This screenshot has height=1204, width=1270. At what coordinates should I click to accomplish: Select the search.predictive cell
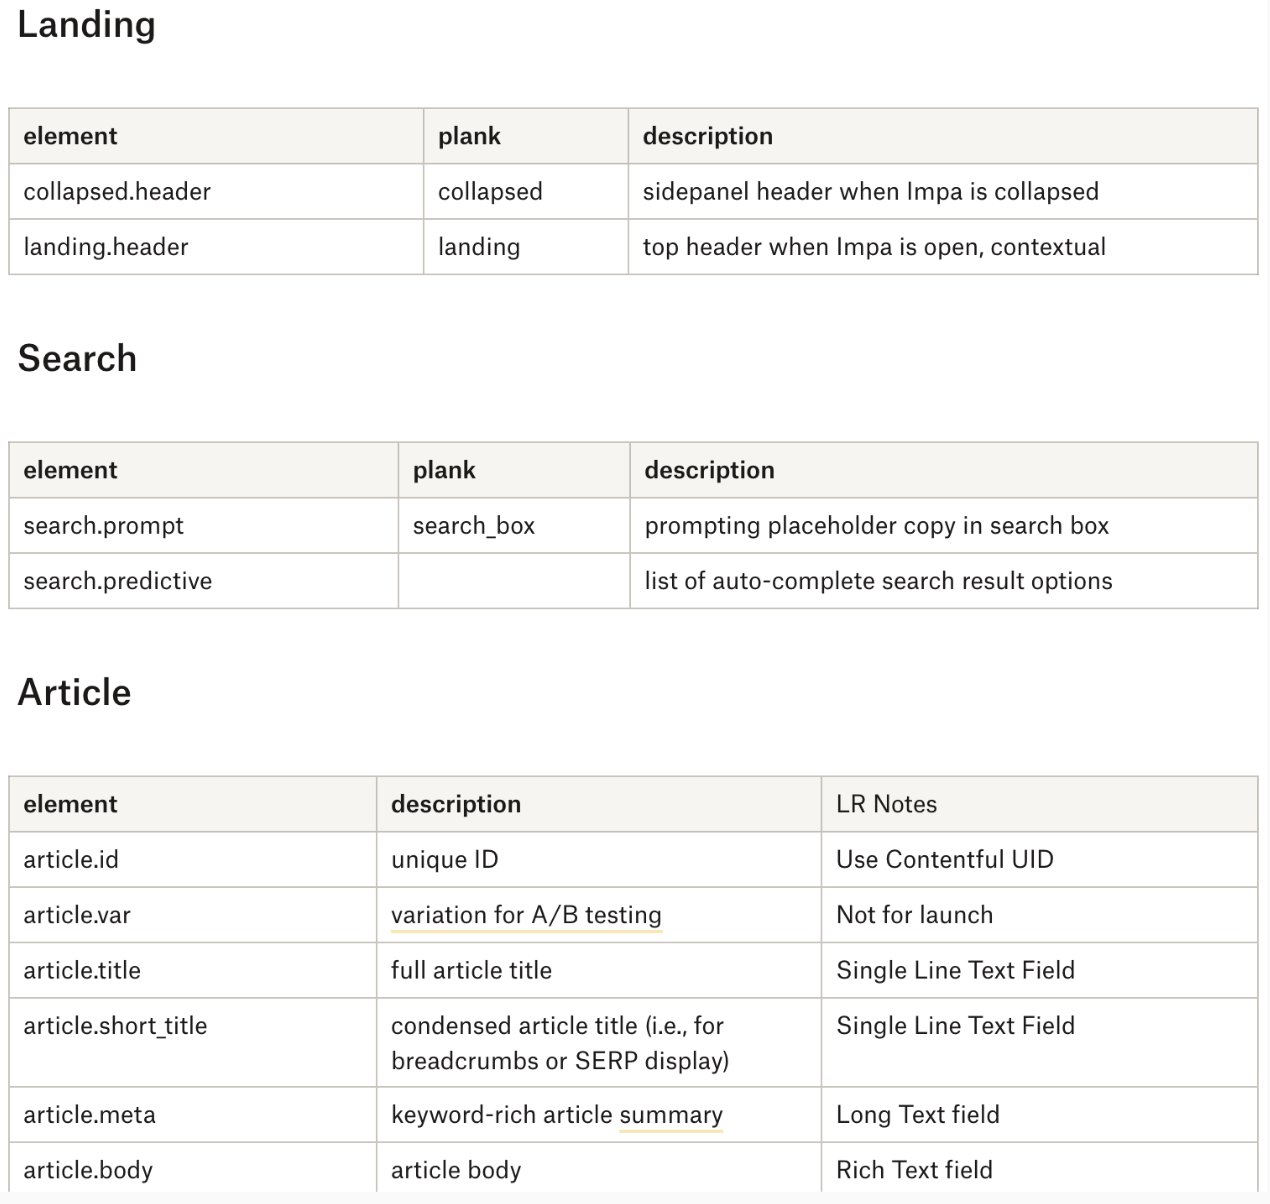click(204, 581)
